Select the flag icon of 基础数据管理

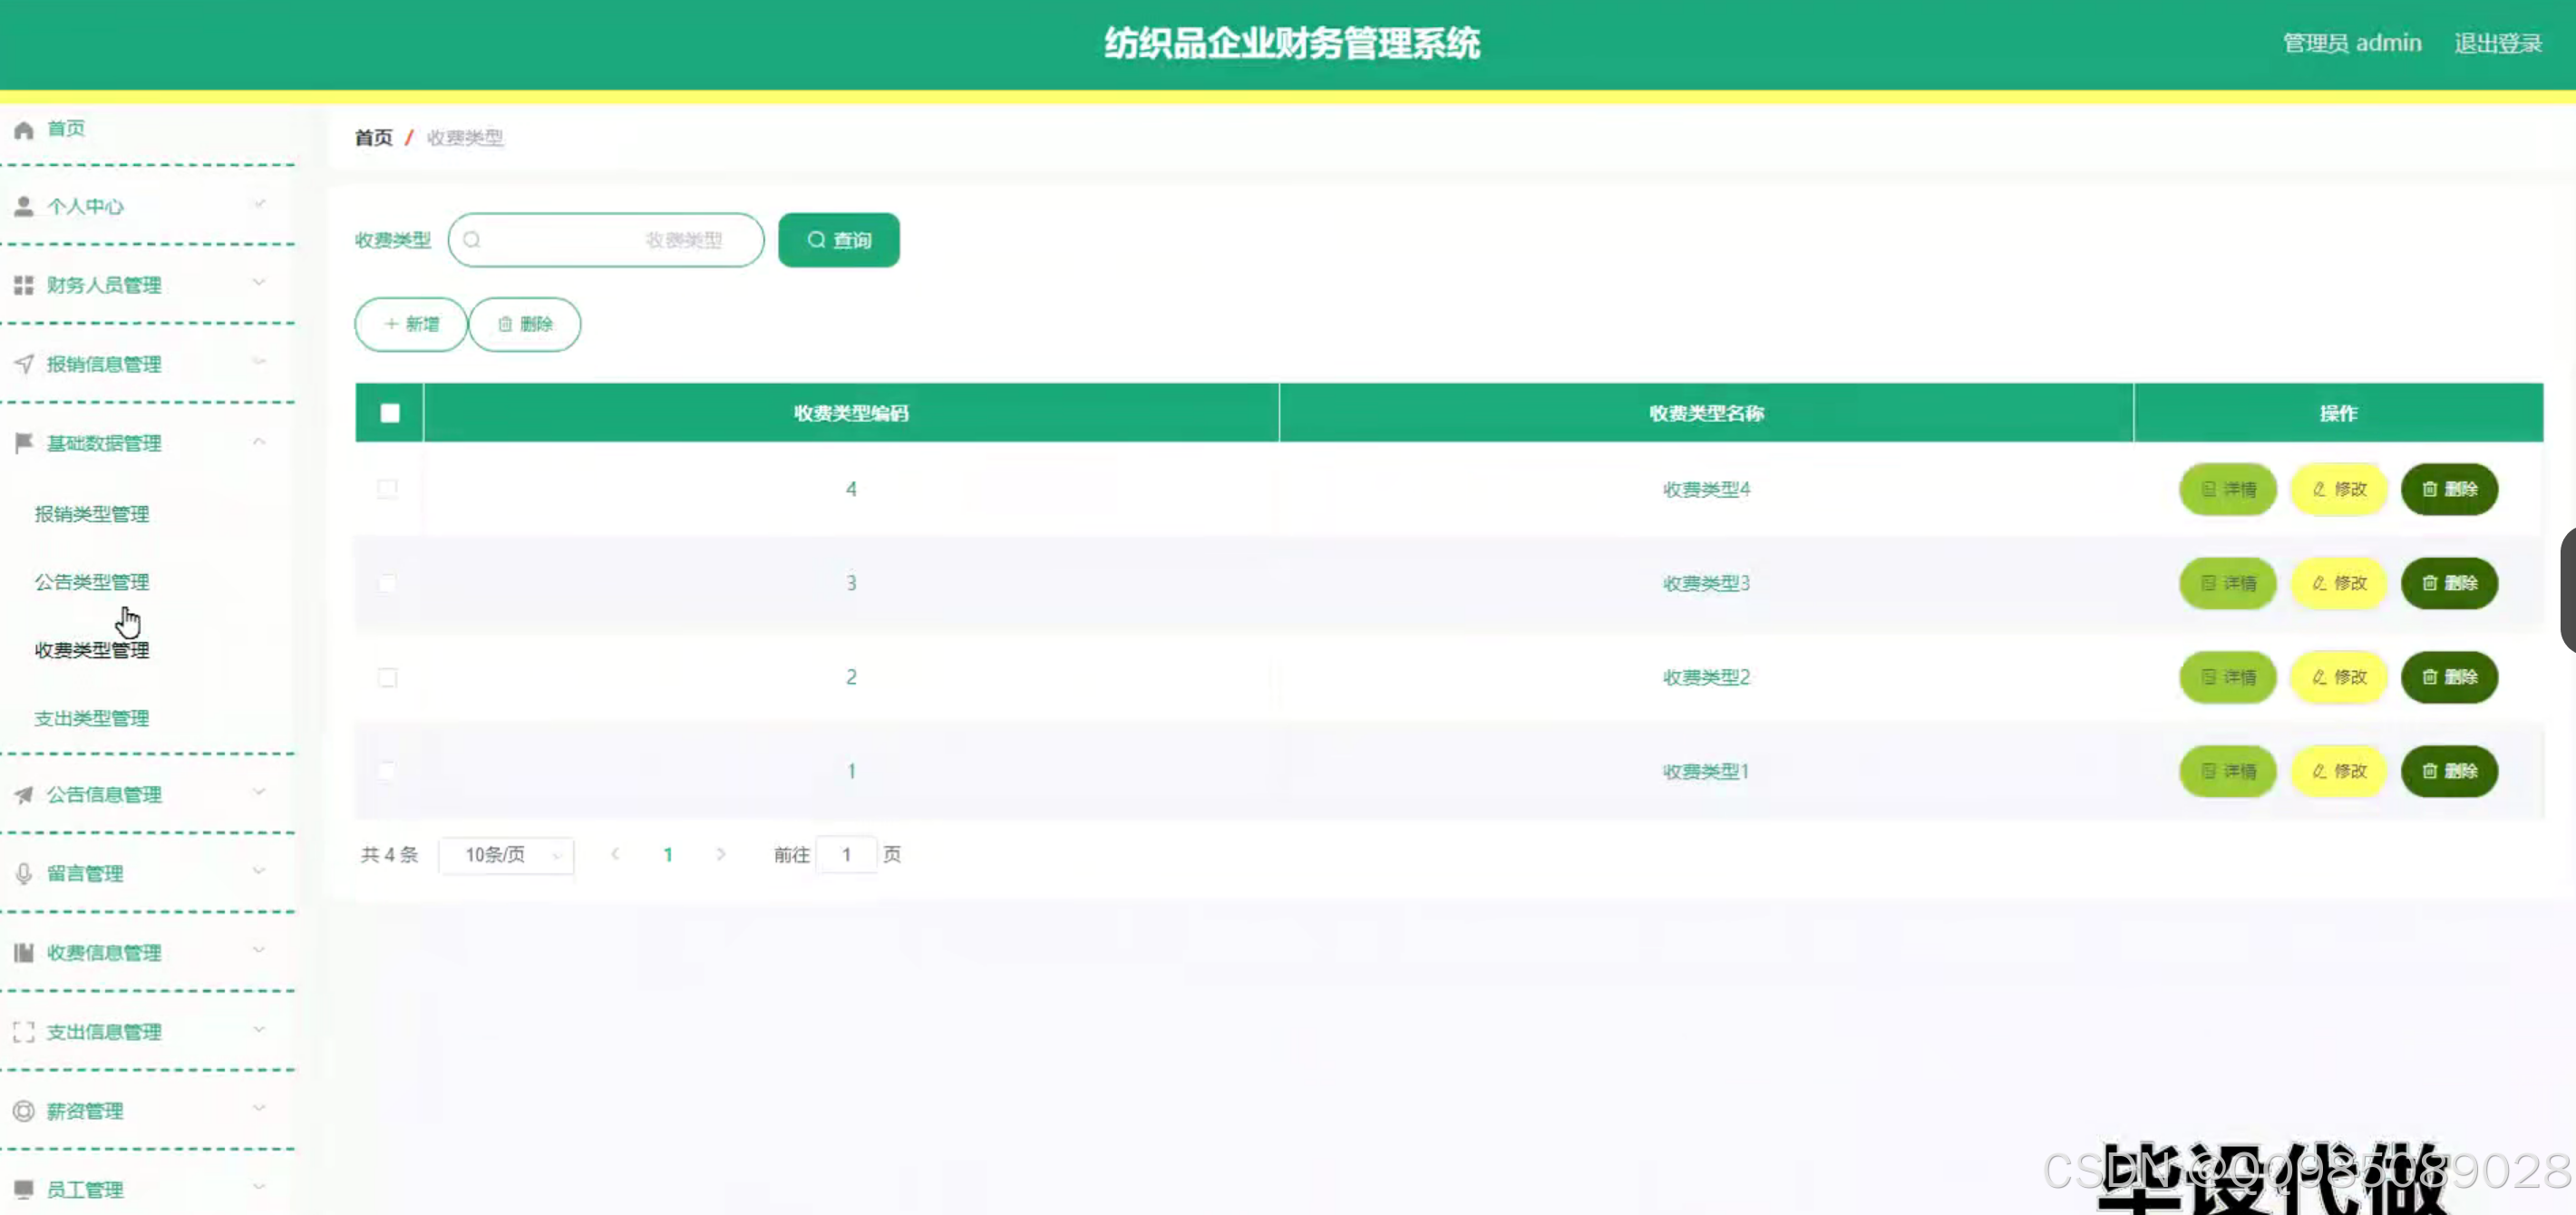(x=22, y=443)
